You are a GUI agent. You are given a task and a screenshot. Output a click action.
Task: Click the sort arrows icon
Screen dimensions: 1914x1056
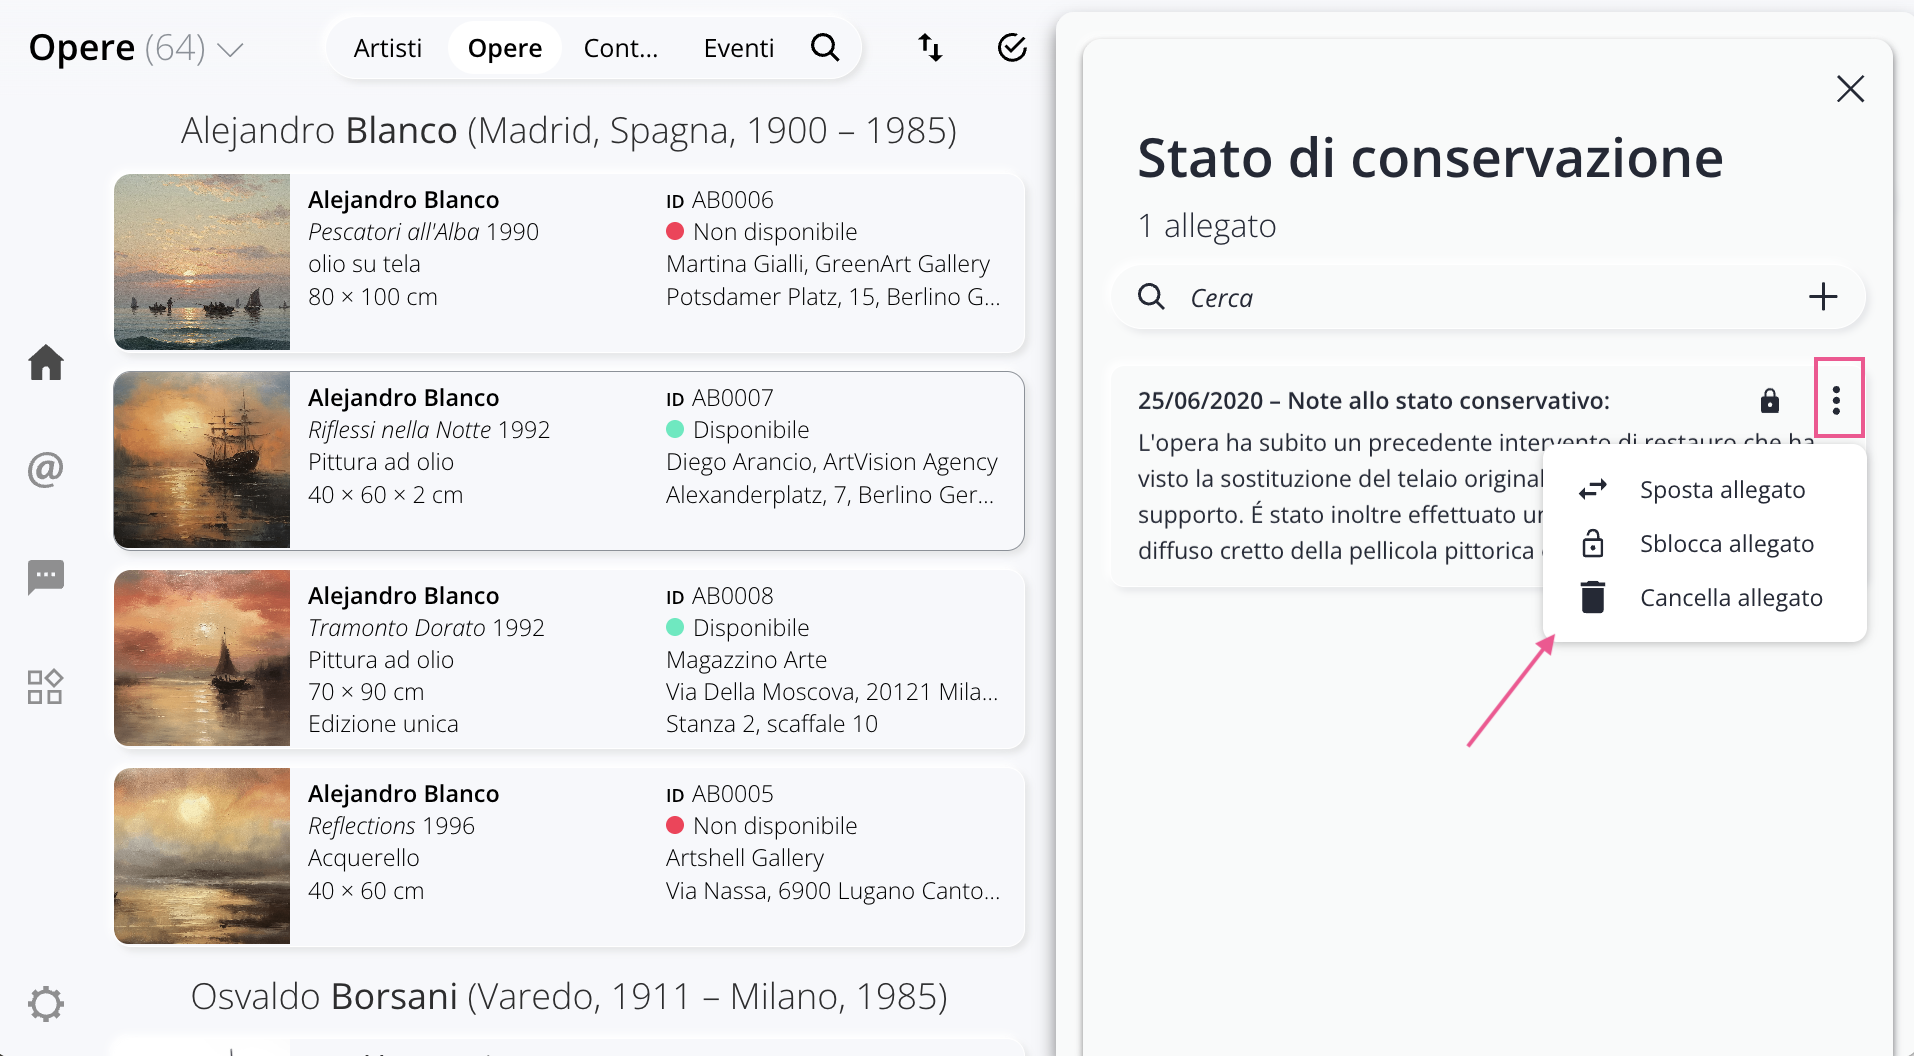point(930,48)
